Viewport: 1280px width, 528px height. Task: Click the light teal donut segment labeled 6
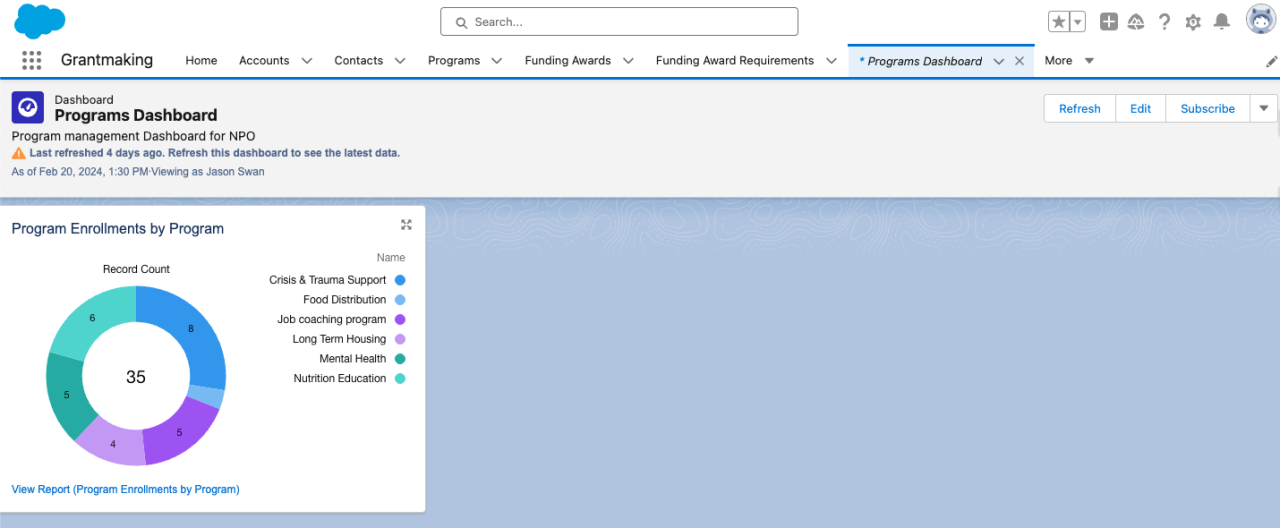(x=92, y=318)
